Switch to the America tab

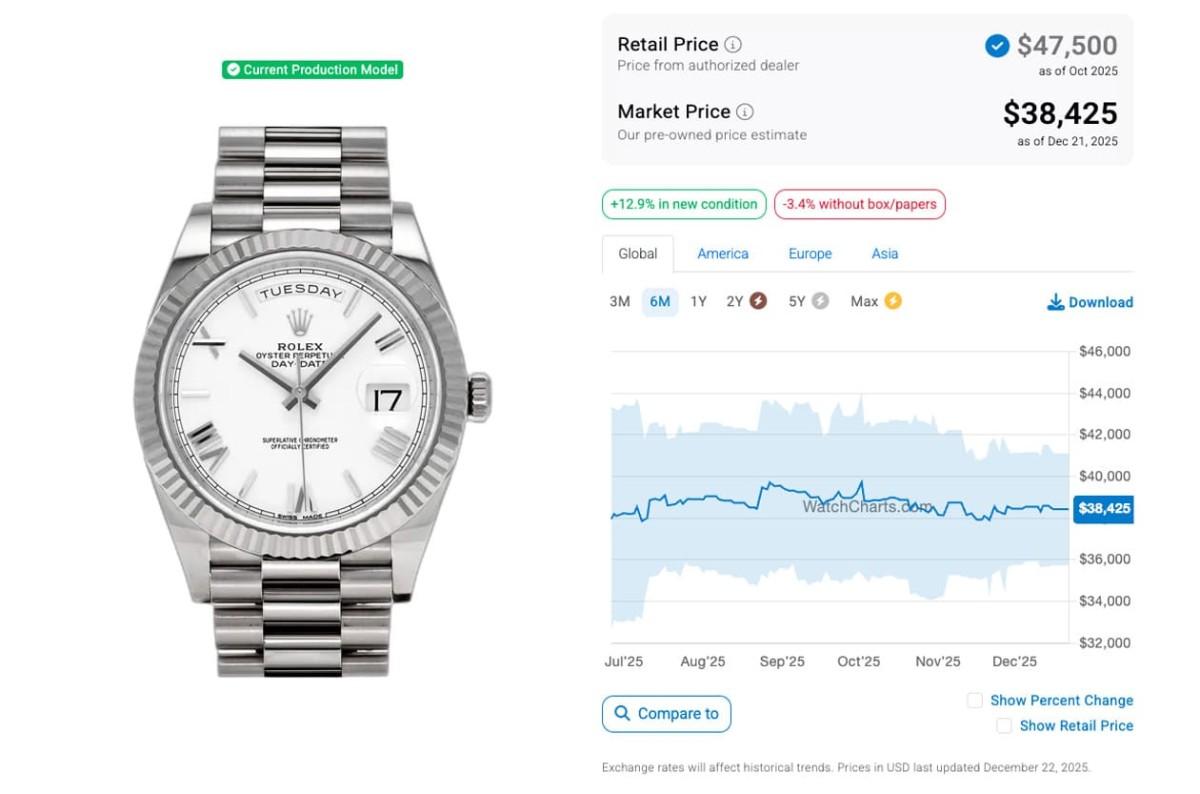(723, 254)
